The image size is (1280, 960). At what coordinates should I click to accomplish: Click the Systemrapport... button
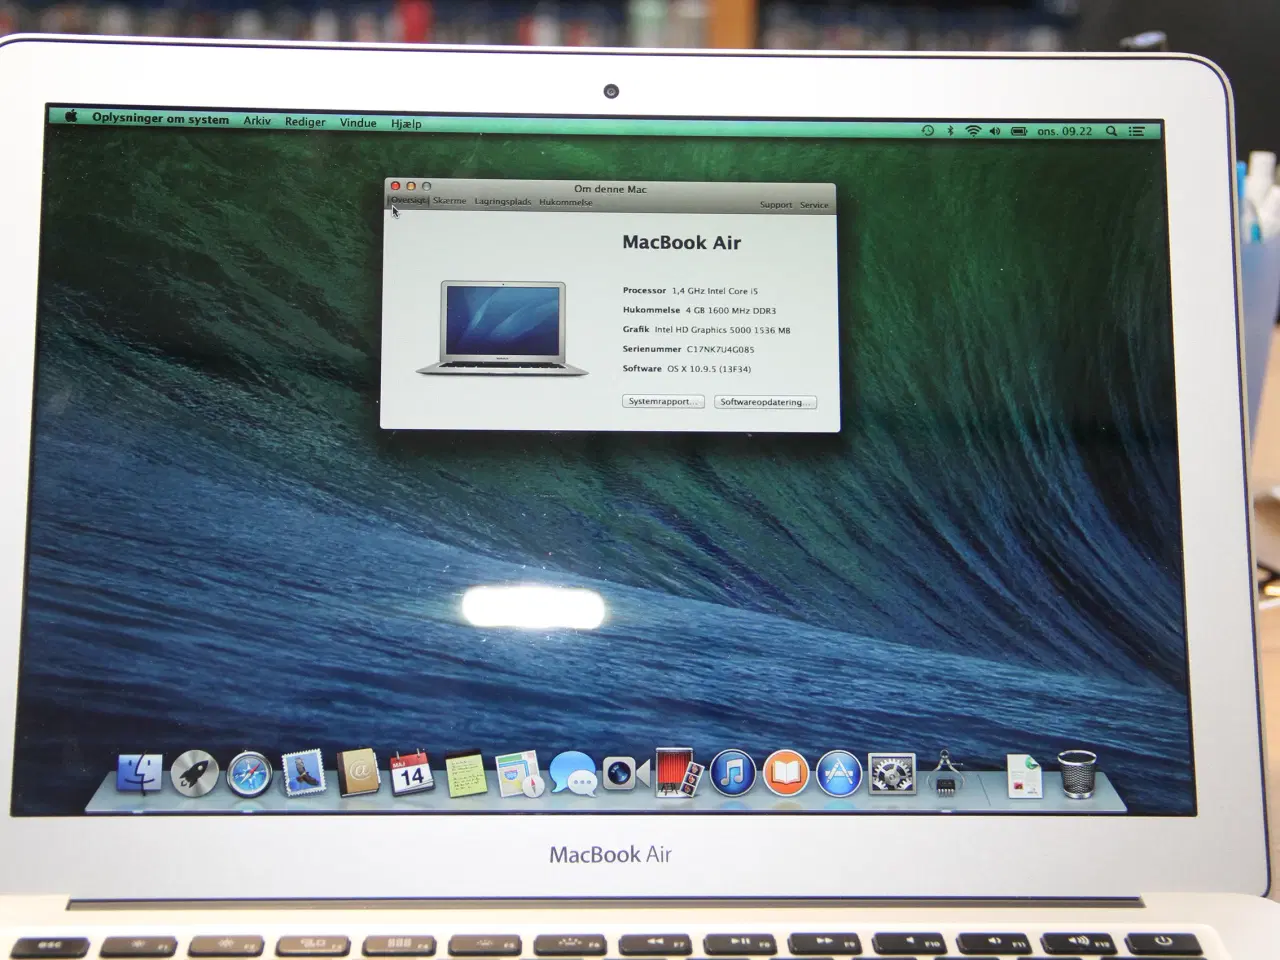[x=663, y=401]
